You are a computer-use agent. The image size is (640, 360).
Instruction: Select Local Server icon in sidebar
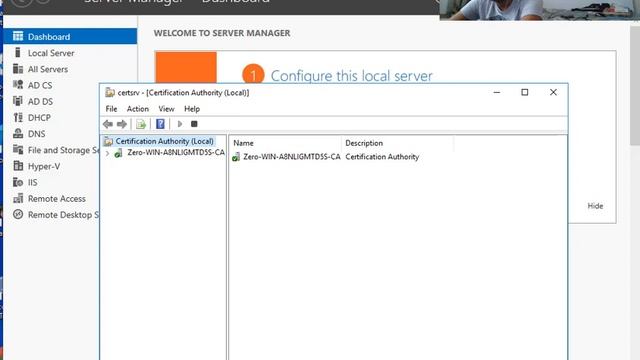[x=18, y=53]
